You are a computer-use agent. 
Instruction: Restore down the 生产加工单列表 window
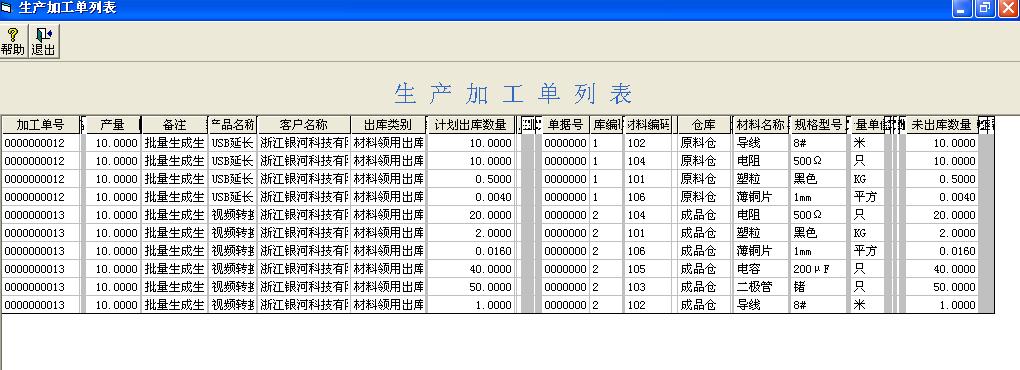pos(985,8)
